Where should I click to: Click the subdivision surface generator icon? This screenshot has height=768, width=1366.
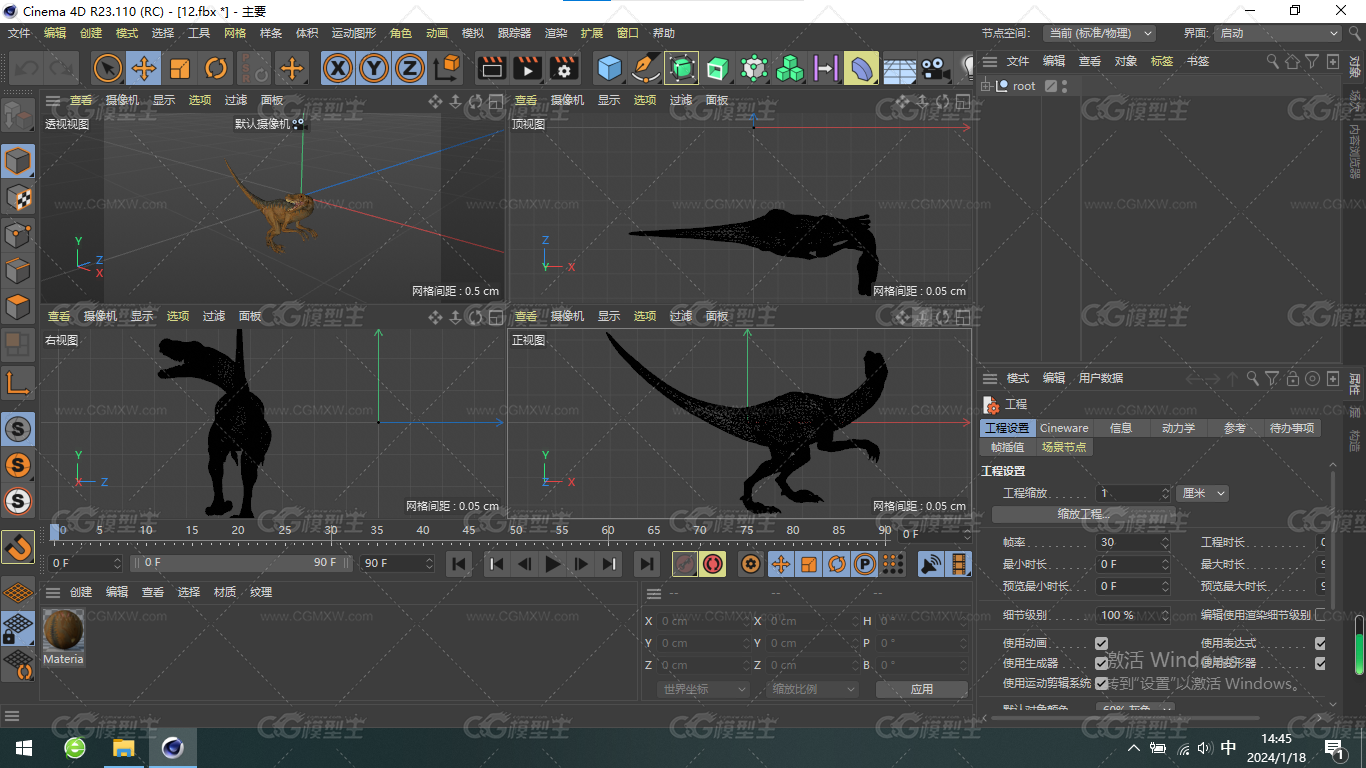[x=681, y=68]
